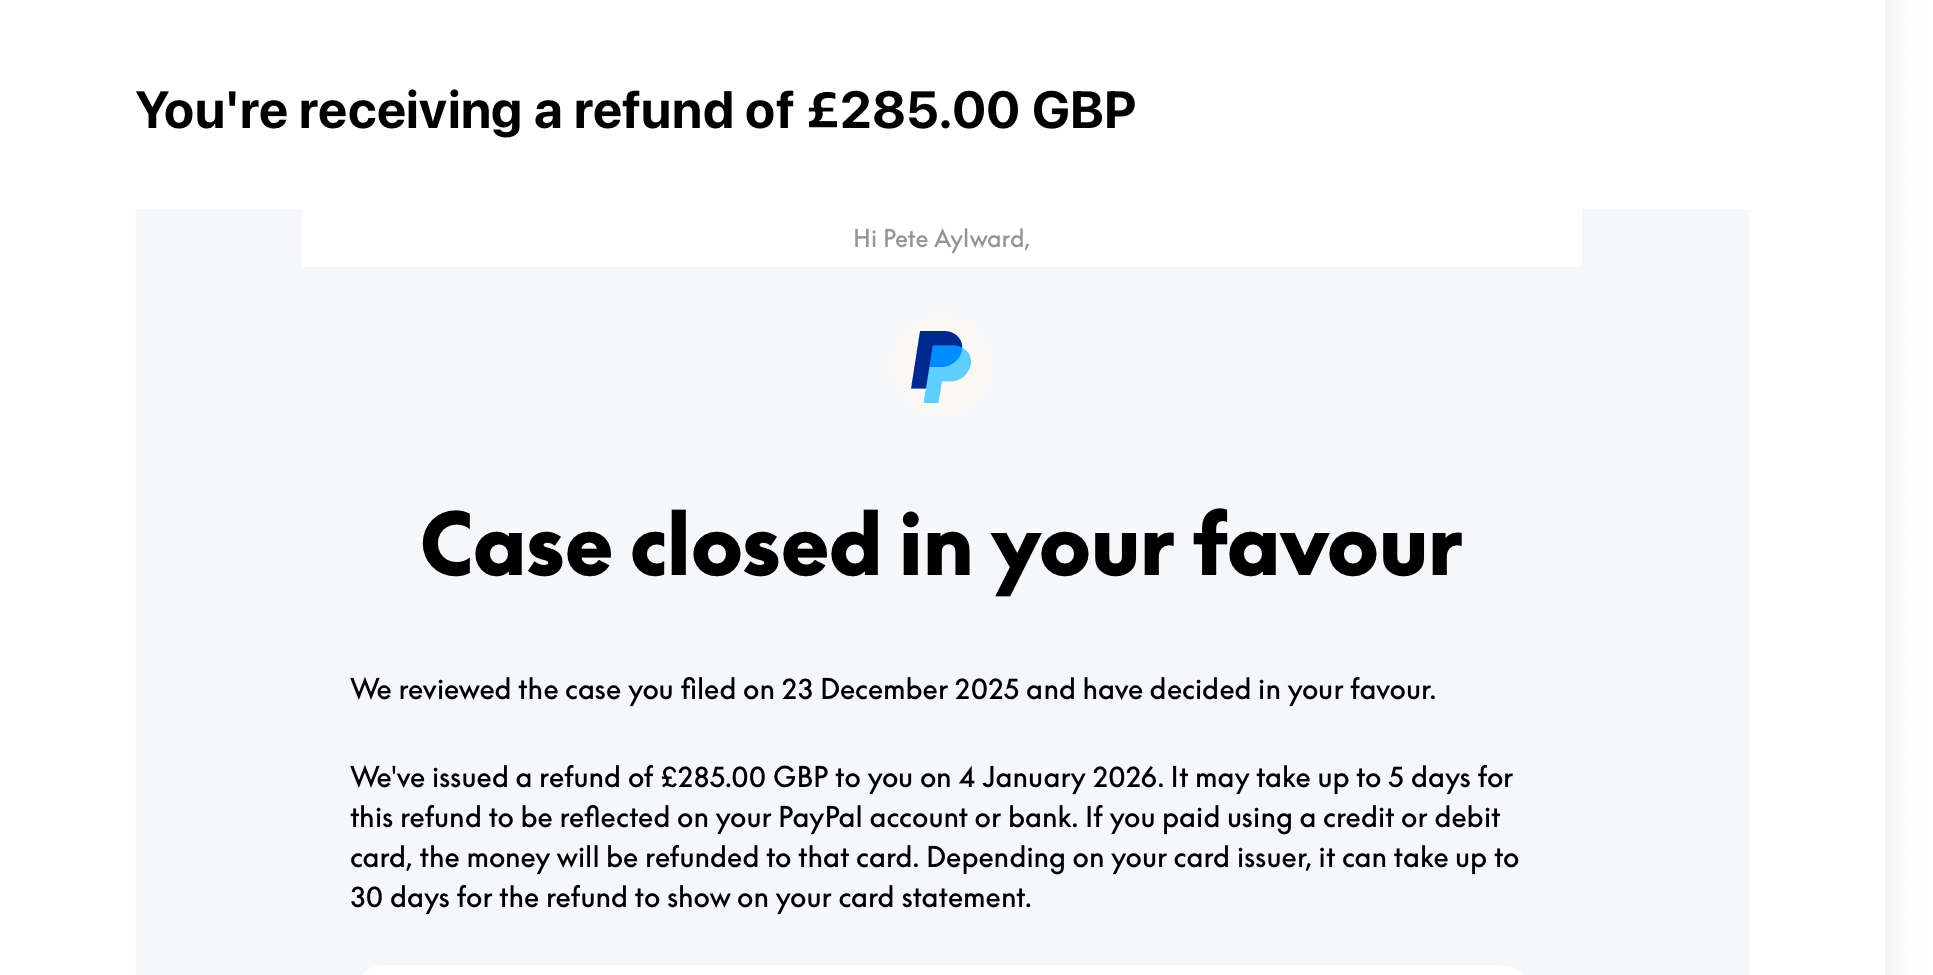Click "You're receiving" in the subject line

[x=328, y=110]
